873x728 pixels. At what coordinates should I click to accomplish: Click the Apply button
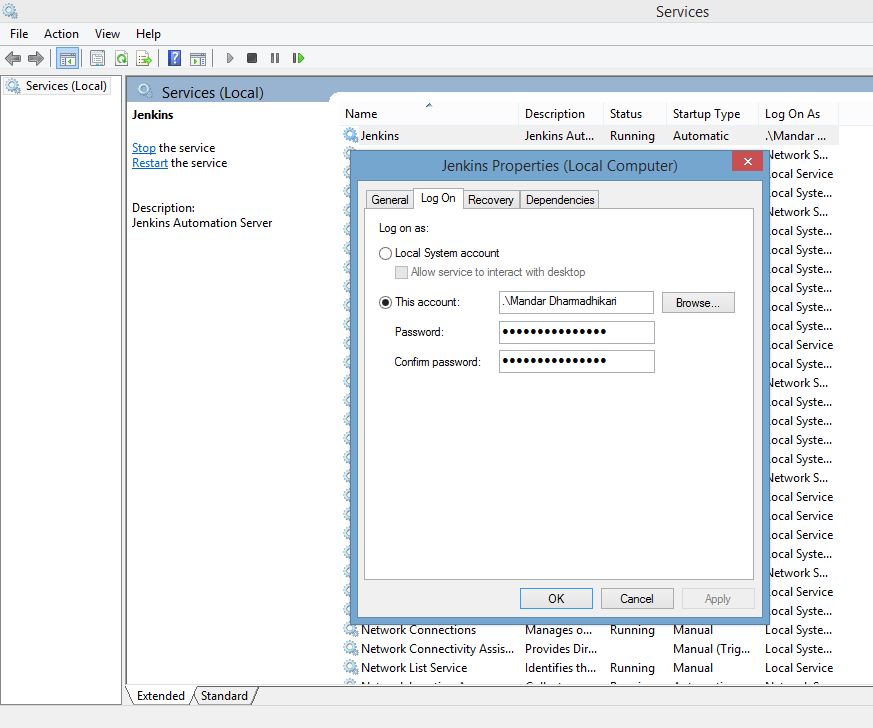718,598
